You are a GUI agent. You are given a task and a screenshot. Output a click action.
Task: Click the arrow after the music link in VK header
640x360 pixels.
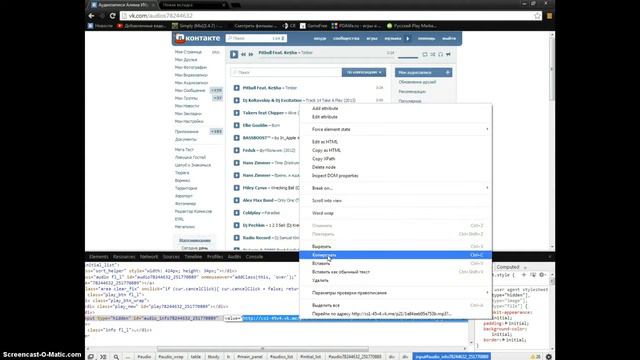click(408, 38)
